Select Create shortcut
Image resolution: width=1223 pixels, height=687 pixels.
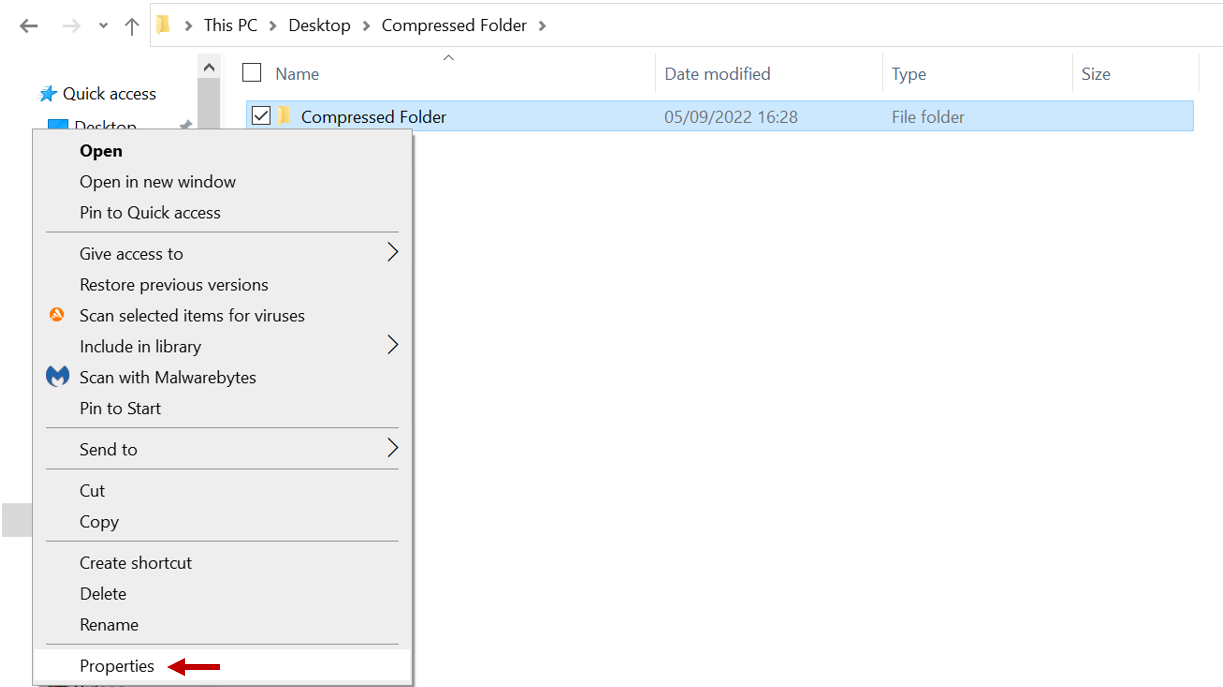(222, 563)
